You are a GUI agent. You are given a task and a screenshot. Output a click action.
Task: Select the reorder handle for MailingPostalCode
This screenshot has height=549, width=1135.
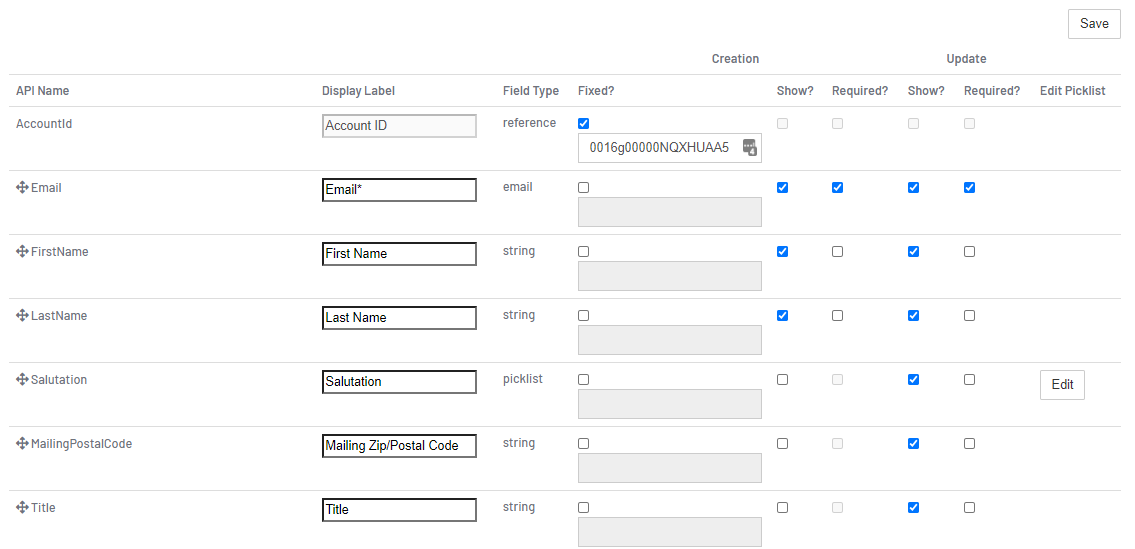(22, 443)
